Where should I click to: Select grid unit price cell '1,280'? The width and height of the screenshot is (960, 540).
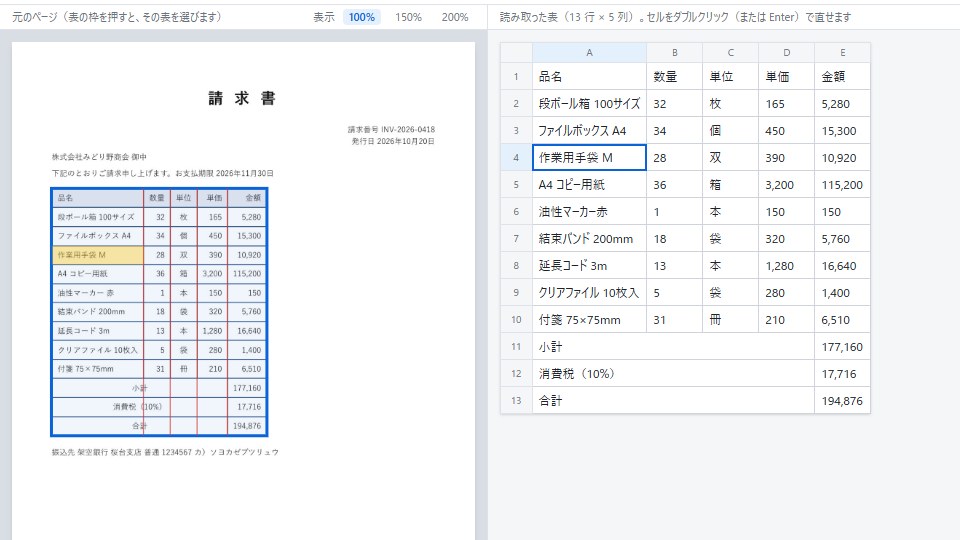pyautogui.click(x=786, y=265)
